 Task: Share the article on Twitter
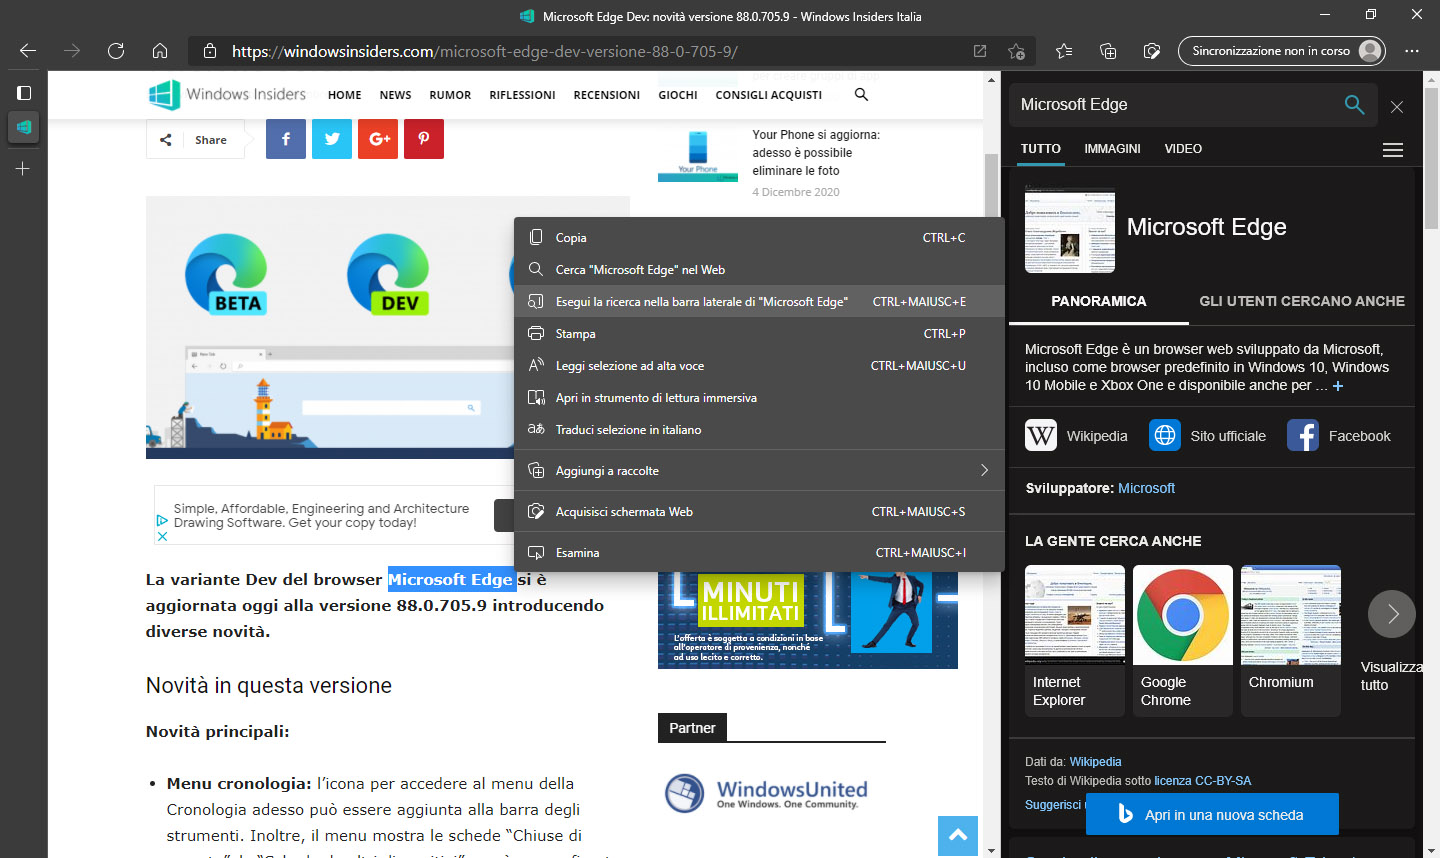[x=332, y=139]
